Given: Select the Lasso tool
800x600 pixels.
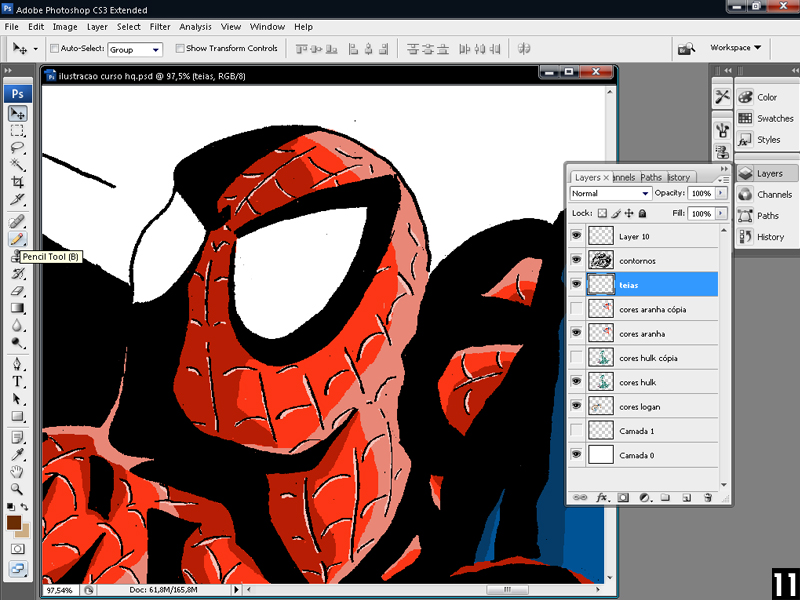Looking at the screenshot, I should 17,148.
